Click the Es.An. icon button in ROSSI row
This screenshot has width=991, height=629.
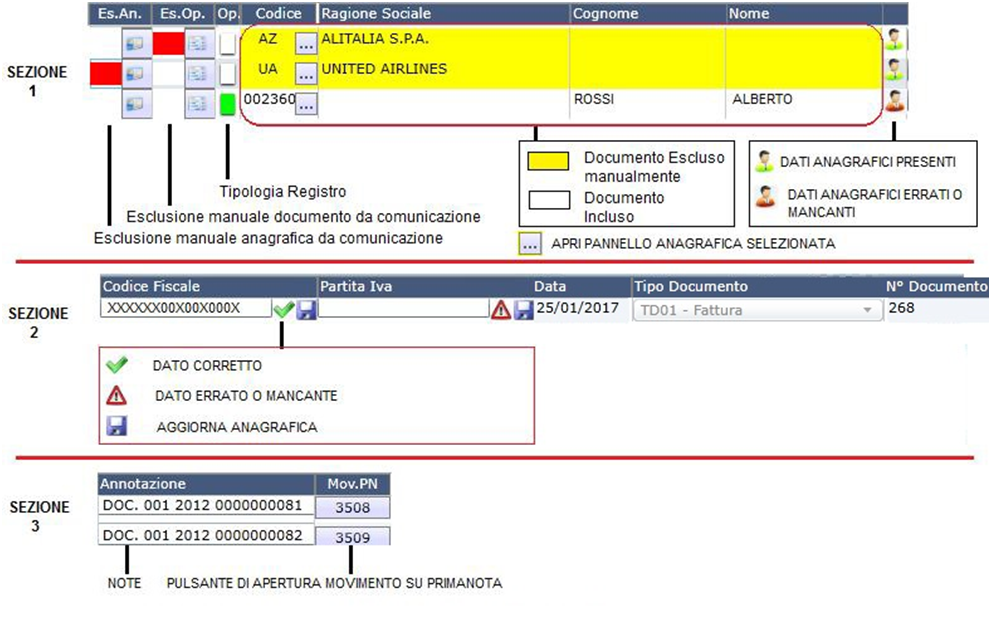[x=137, y=104]
